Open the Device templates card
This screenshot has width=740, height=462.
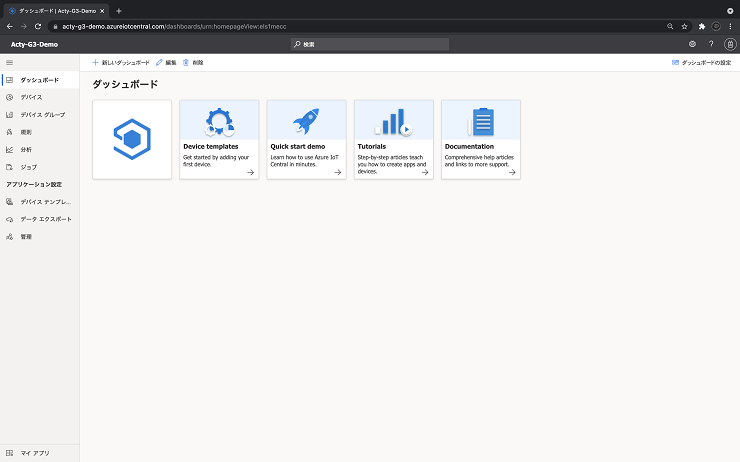click(x=219, y=139)
